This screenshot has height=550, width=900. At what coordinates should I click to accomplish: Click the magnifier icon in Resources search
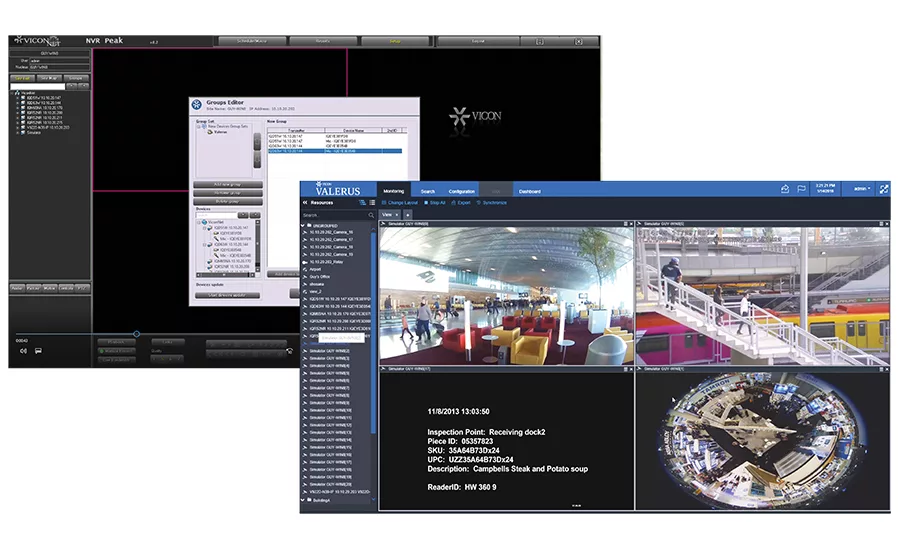[x=371, y=215]
